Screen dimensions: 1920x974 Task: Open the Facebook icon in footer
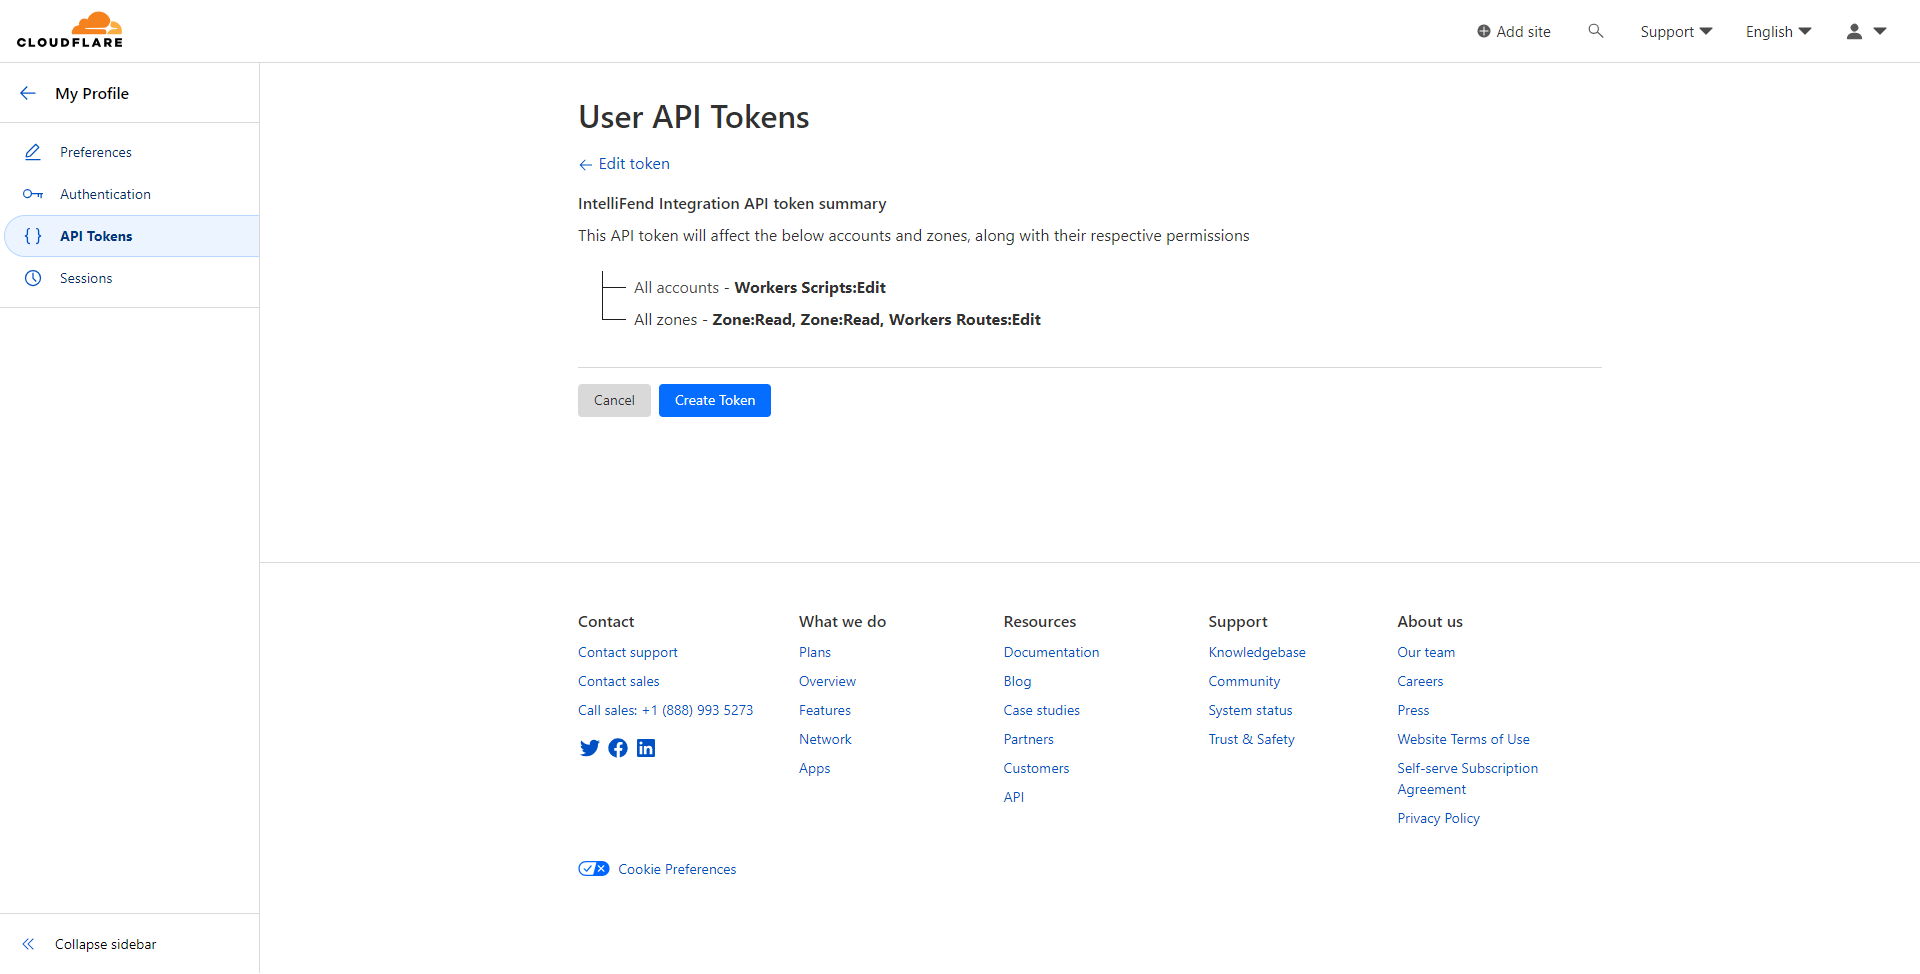pyautogui.click(x=618, y=748)
